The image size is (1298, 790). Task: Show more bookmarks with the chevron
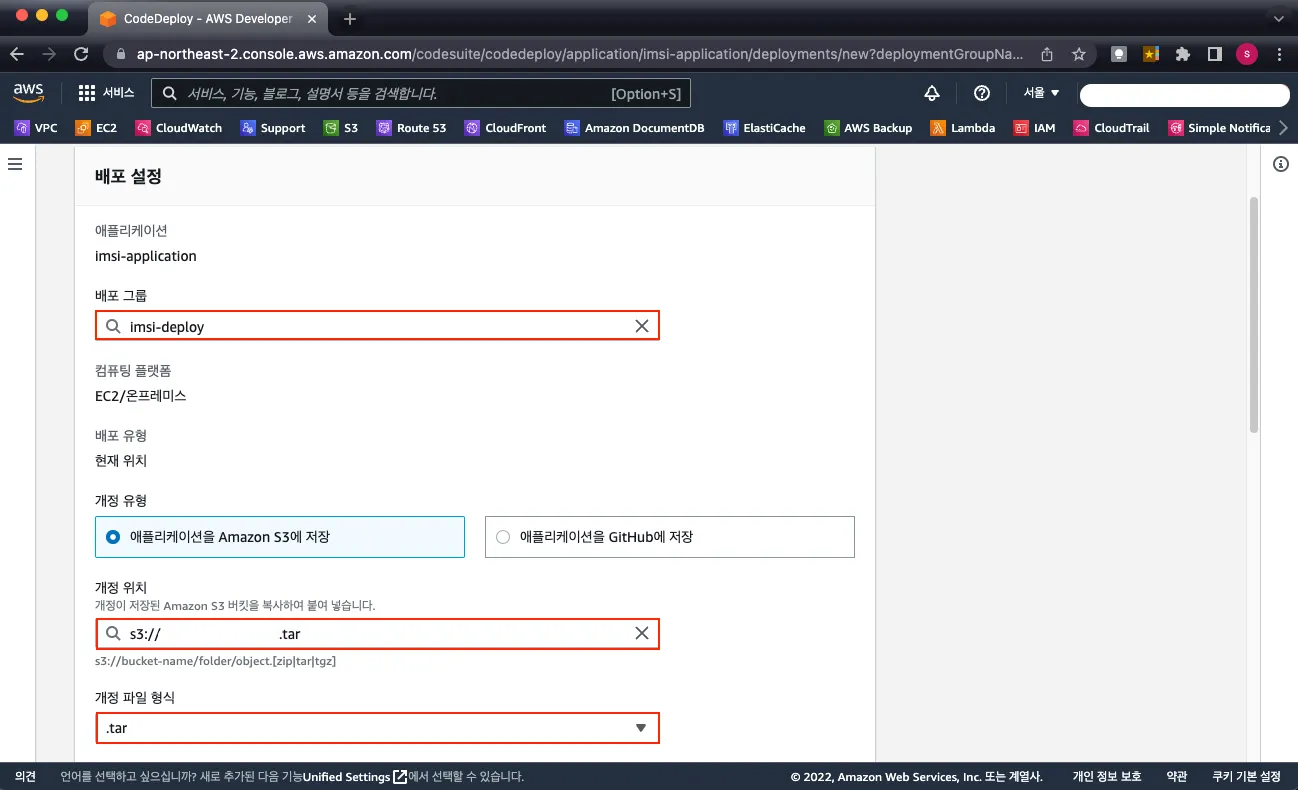1283,128
